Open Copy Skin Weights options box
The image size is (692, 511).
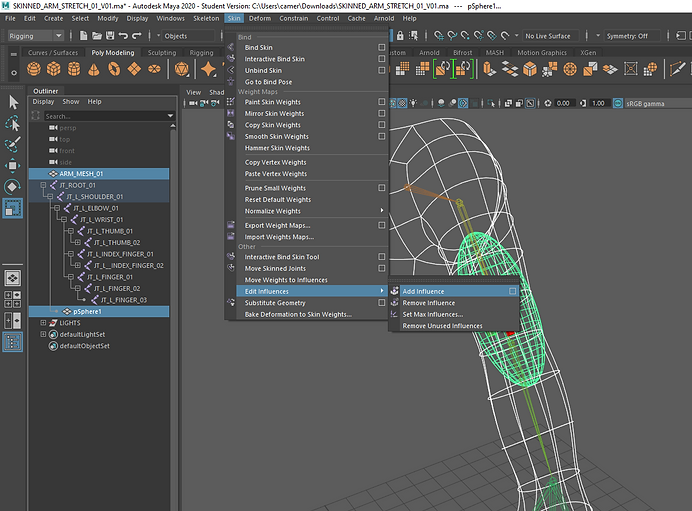(x=381, y=125)
